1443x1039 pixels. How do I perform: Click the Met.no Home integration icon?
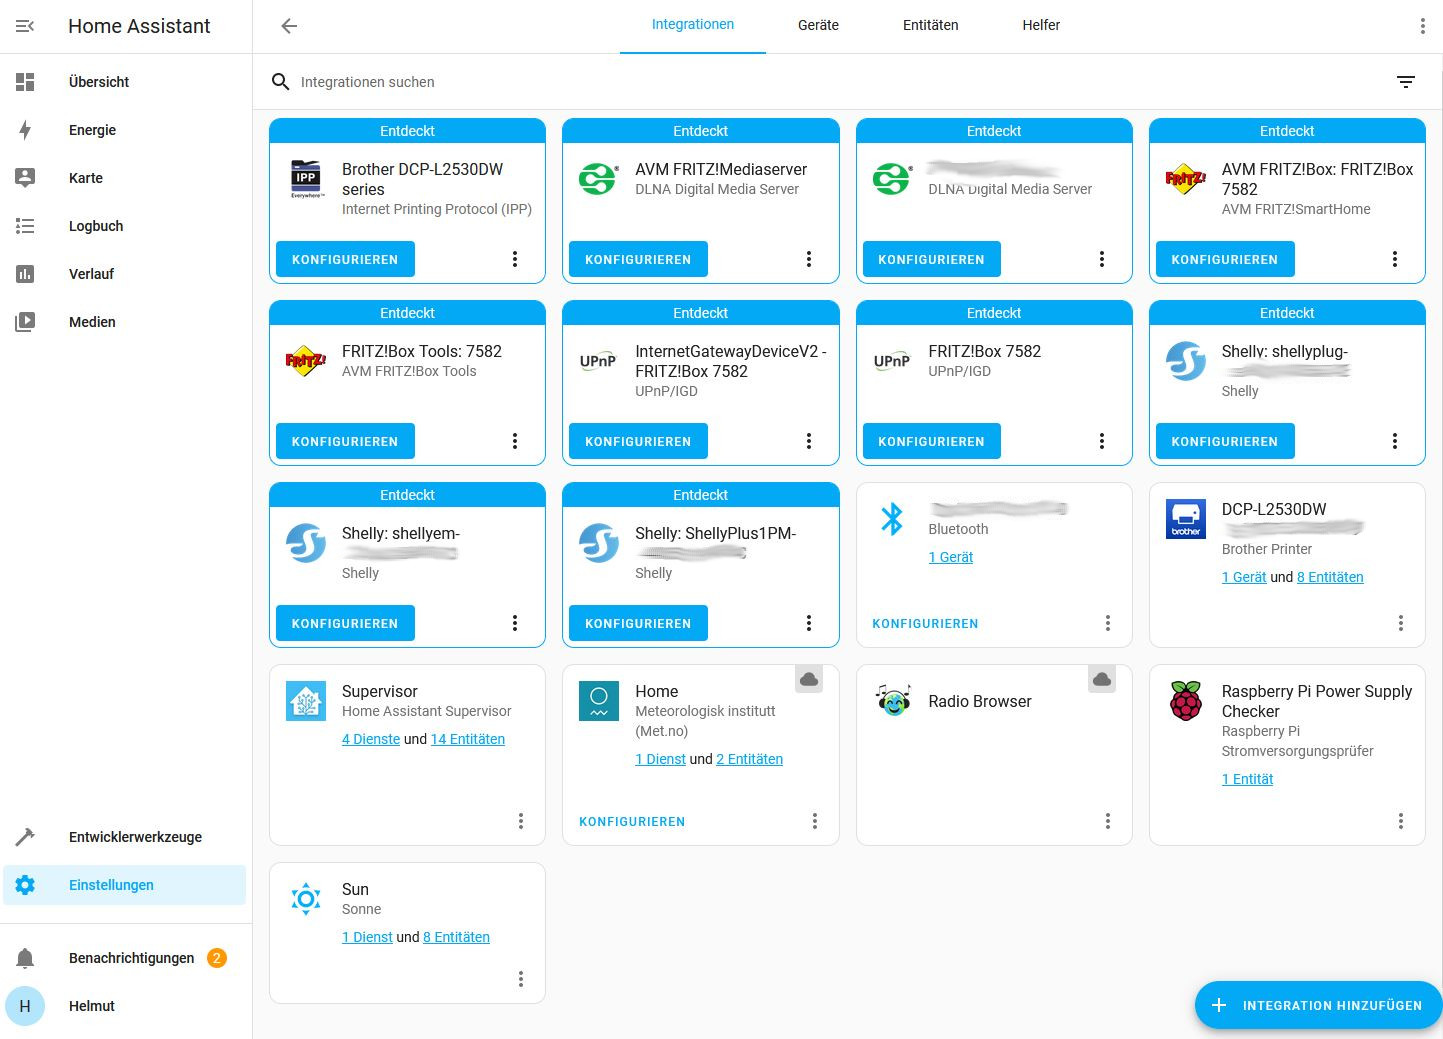599,701
